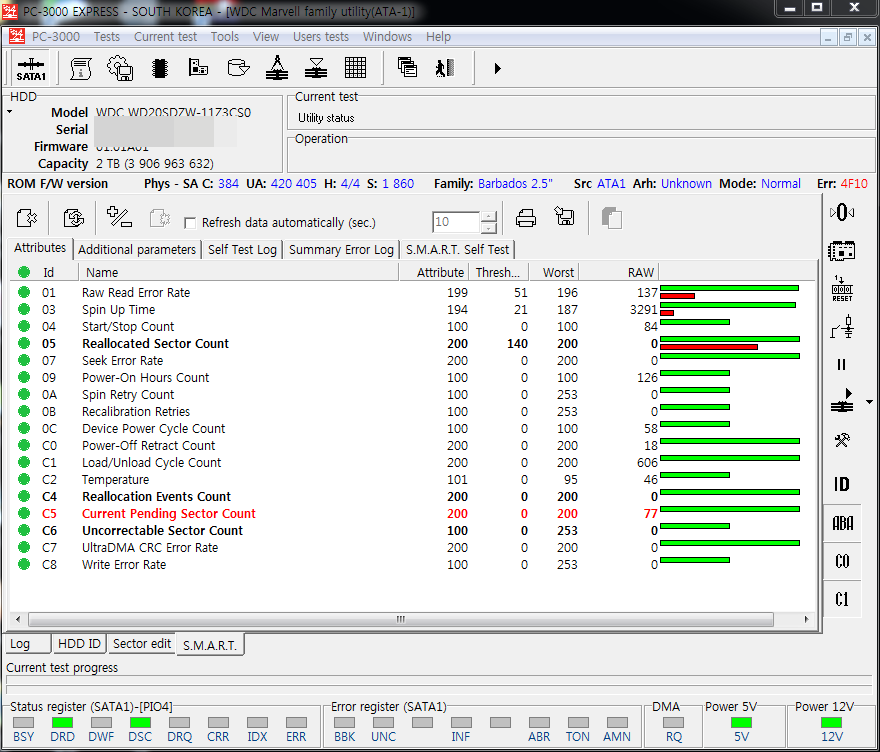Sort by the Name column header
This screenshot has height=752, width=880.
coord(239,272)
